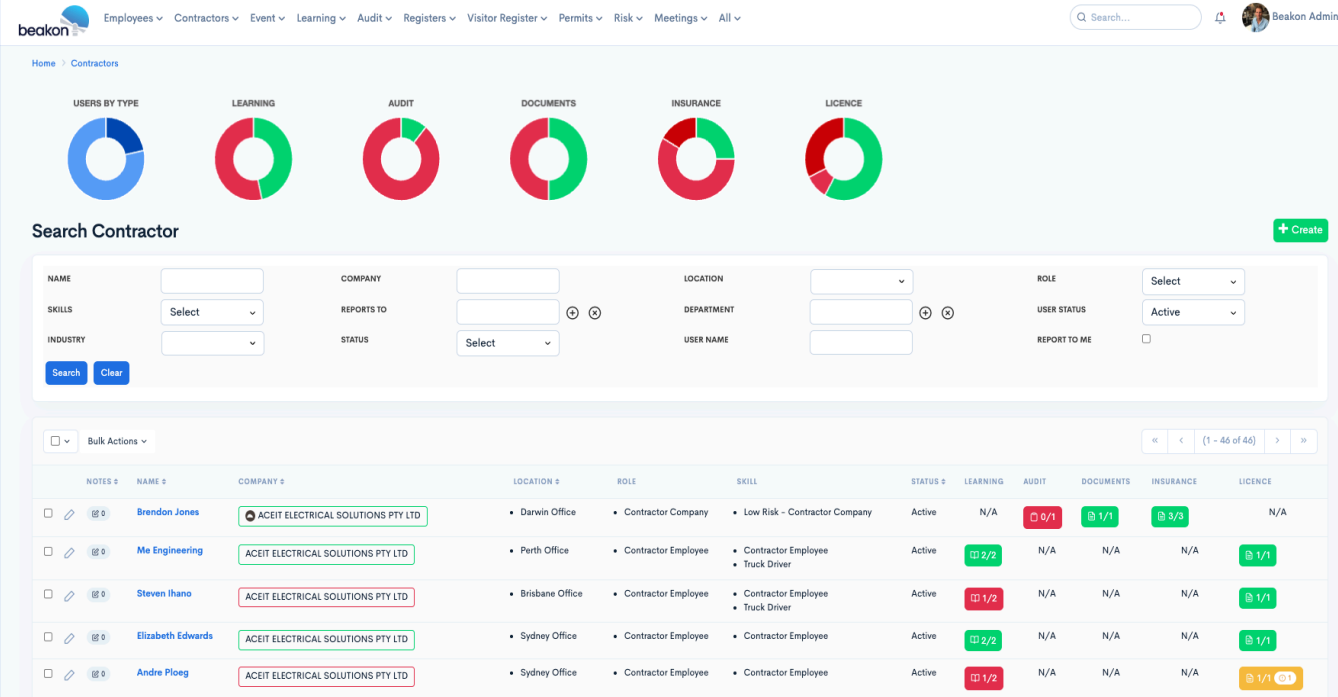Click the blue Search button
This screenshot has width=1338, height=697.
(66, 373)
